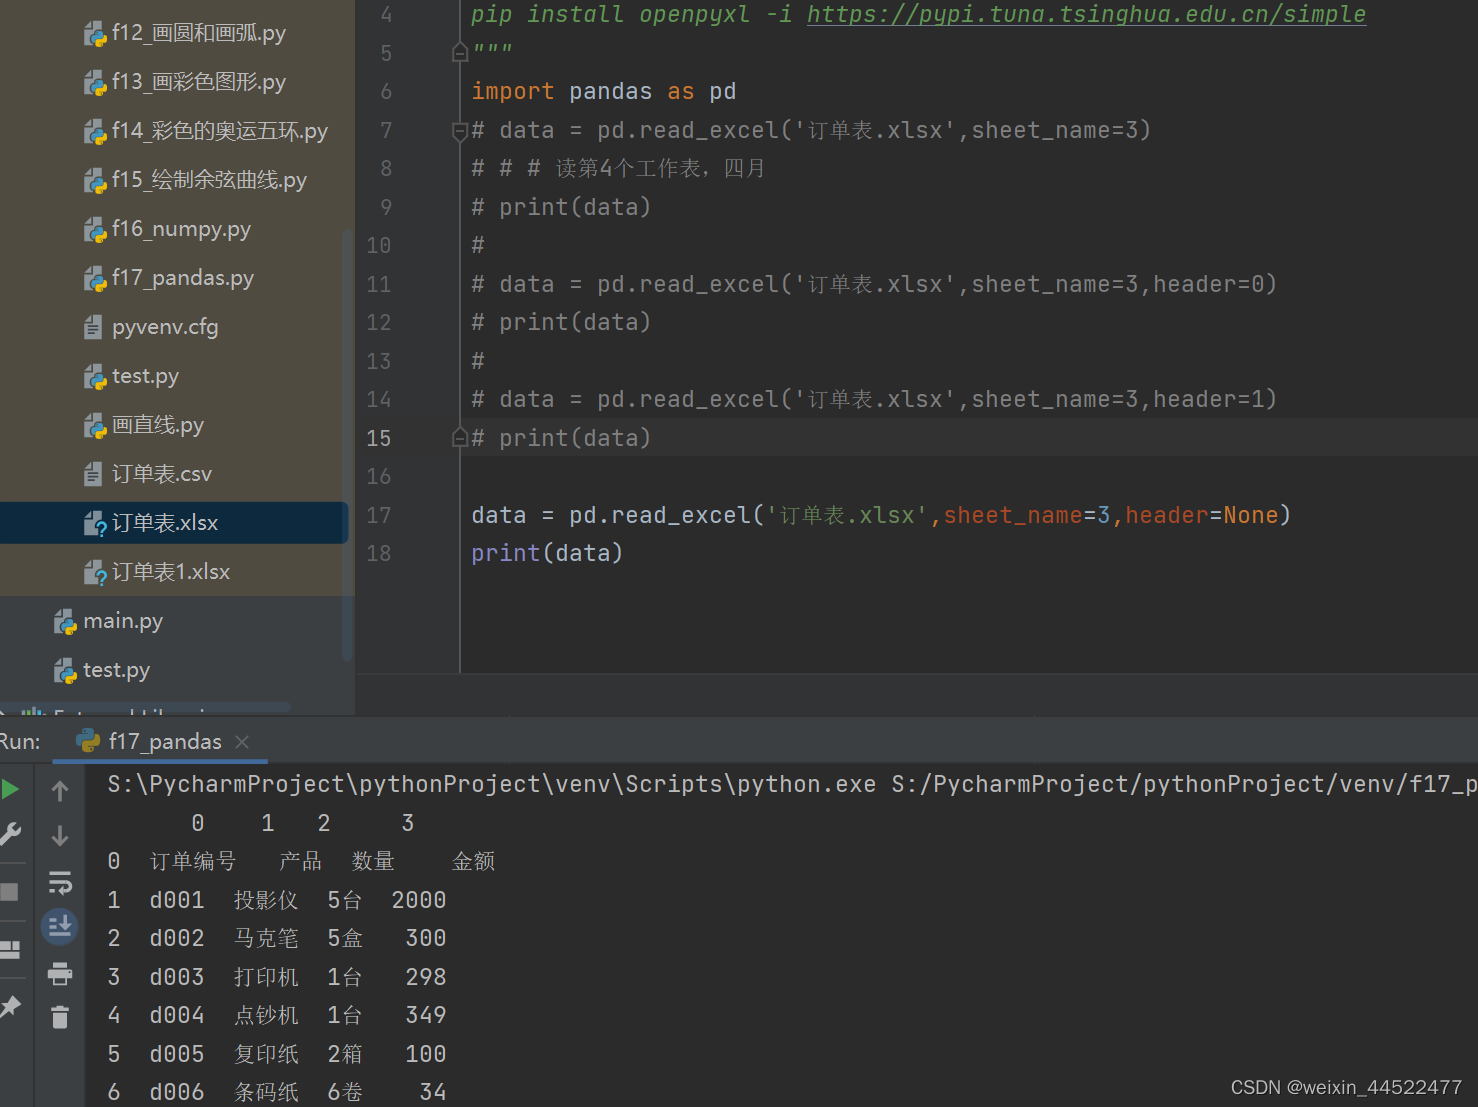
Task: Click the comment '读第4个工作表, 四月'
Action: (x=660, y=168)
